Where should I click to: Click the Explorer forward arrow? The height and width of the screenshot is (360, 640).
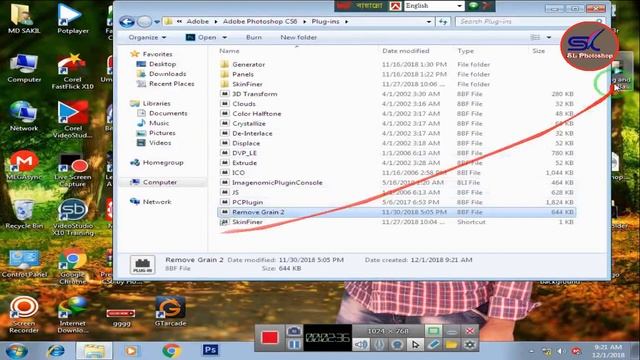(x=144, y=22)
